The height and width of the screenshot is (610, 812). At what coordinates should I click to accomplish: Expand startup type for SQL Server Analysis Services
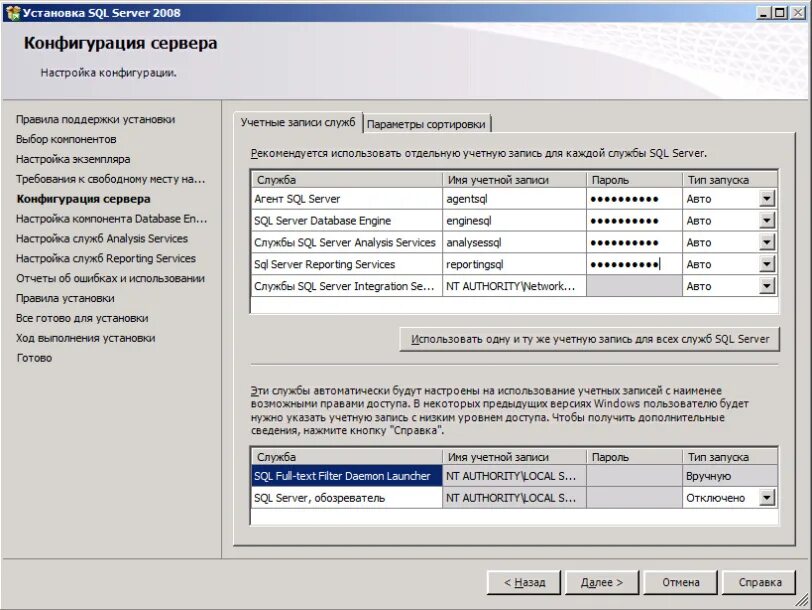coord(766,242)
